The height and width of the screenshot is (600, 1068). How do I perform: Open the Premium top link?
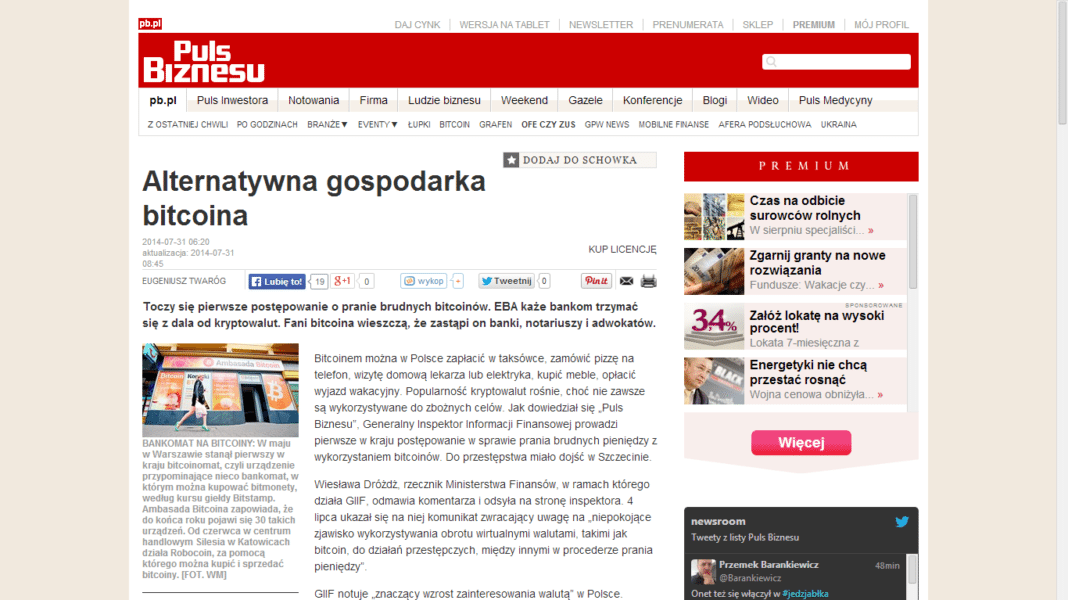click(x=813, y=25)
